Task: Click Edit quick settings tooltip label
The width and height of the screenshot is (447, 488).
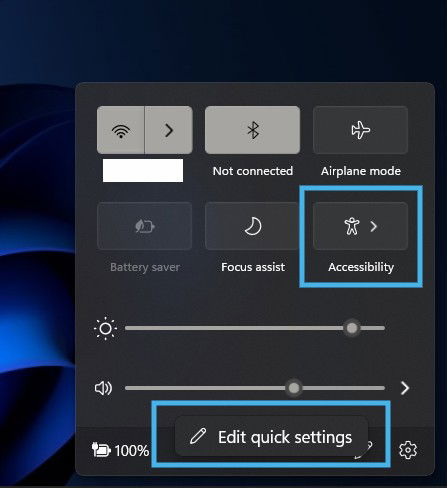Action: (285, 437)
